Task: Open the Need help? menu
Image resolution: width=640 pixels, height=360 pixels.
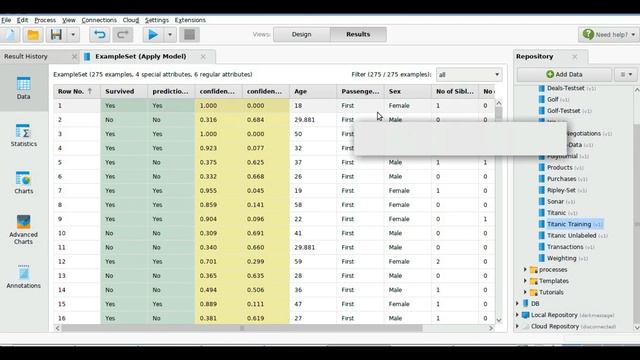Action: [609, 35]
